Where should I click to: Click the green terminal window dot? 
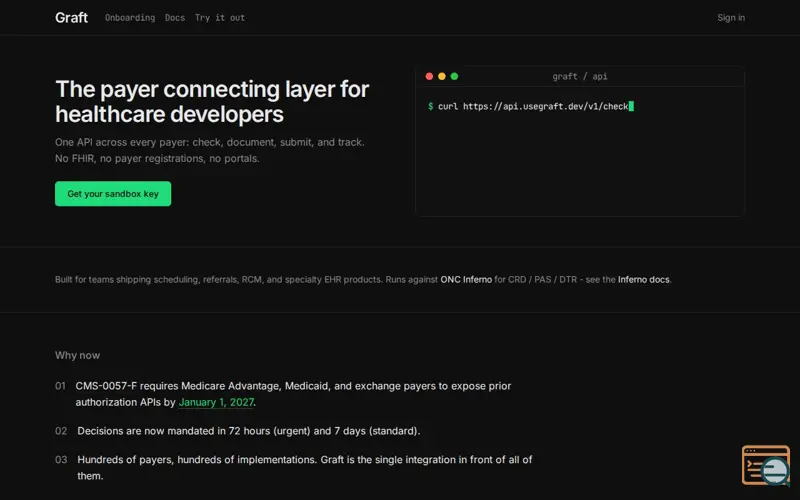[454, 77]
